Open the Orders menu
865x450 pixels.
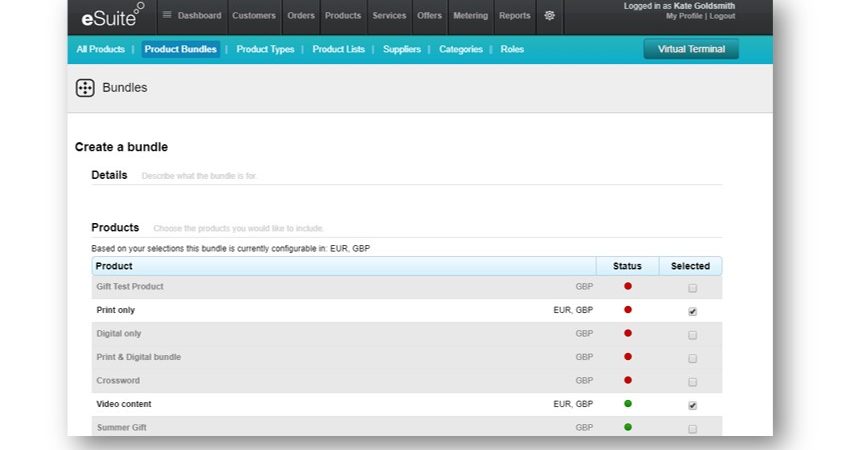[301, 15]
